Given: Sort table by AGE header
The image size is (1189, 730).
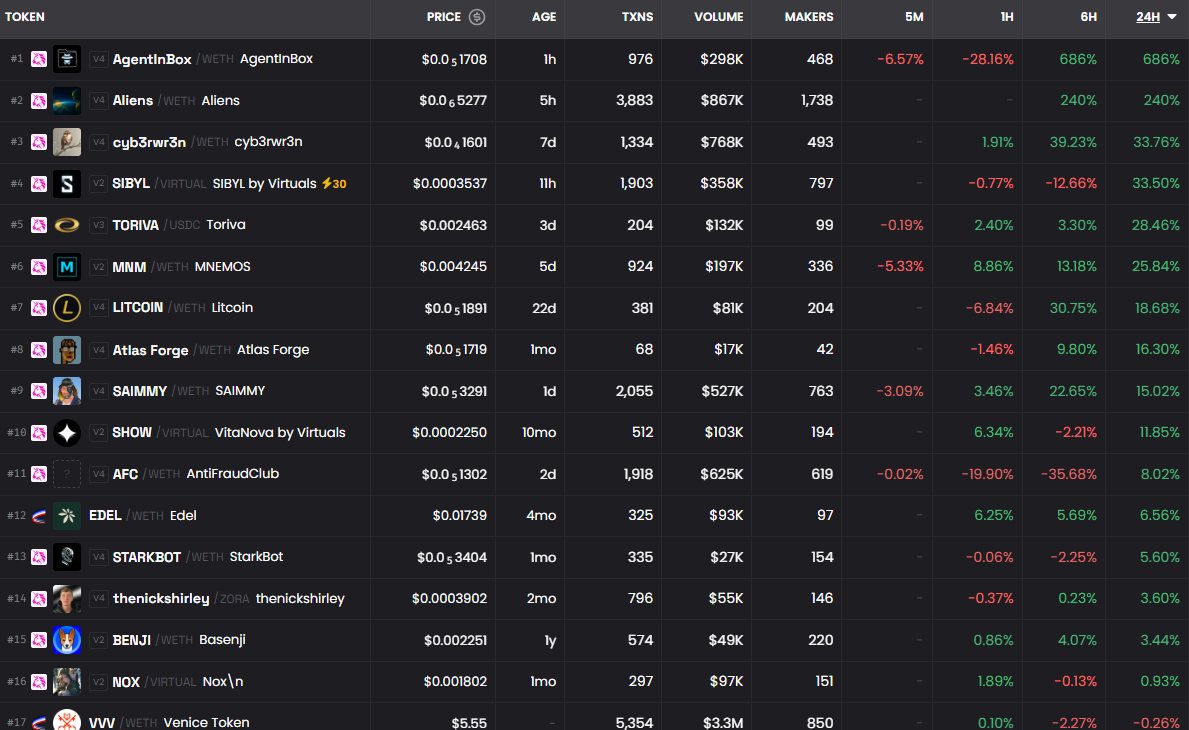Looking at the screenshot, I should pos(544,17).
